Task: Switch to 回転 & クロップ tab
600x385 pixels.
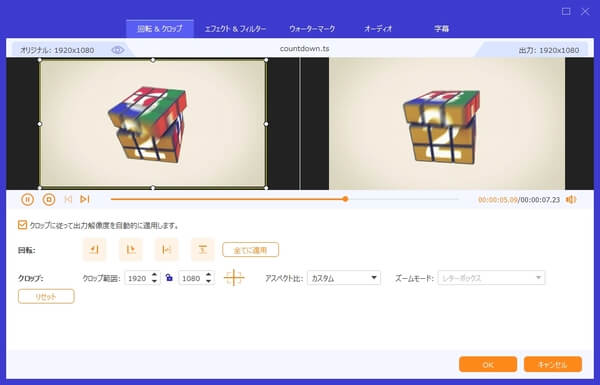Action: tap(160, 29)
